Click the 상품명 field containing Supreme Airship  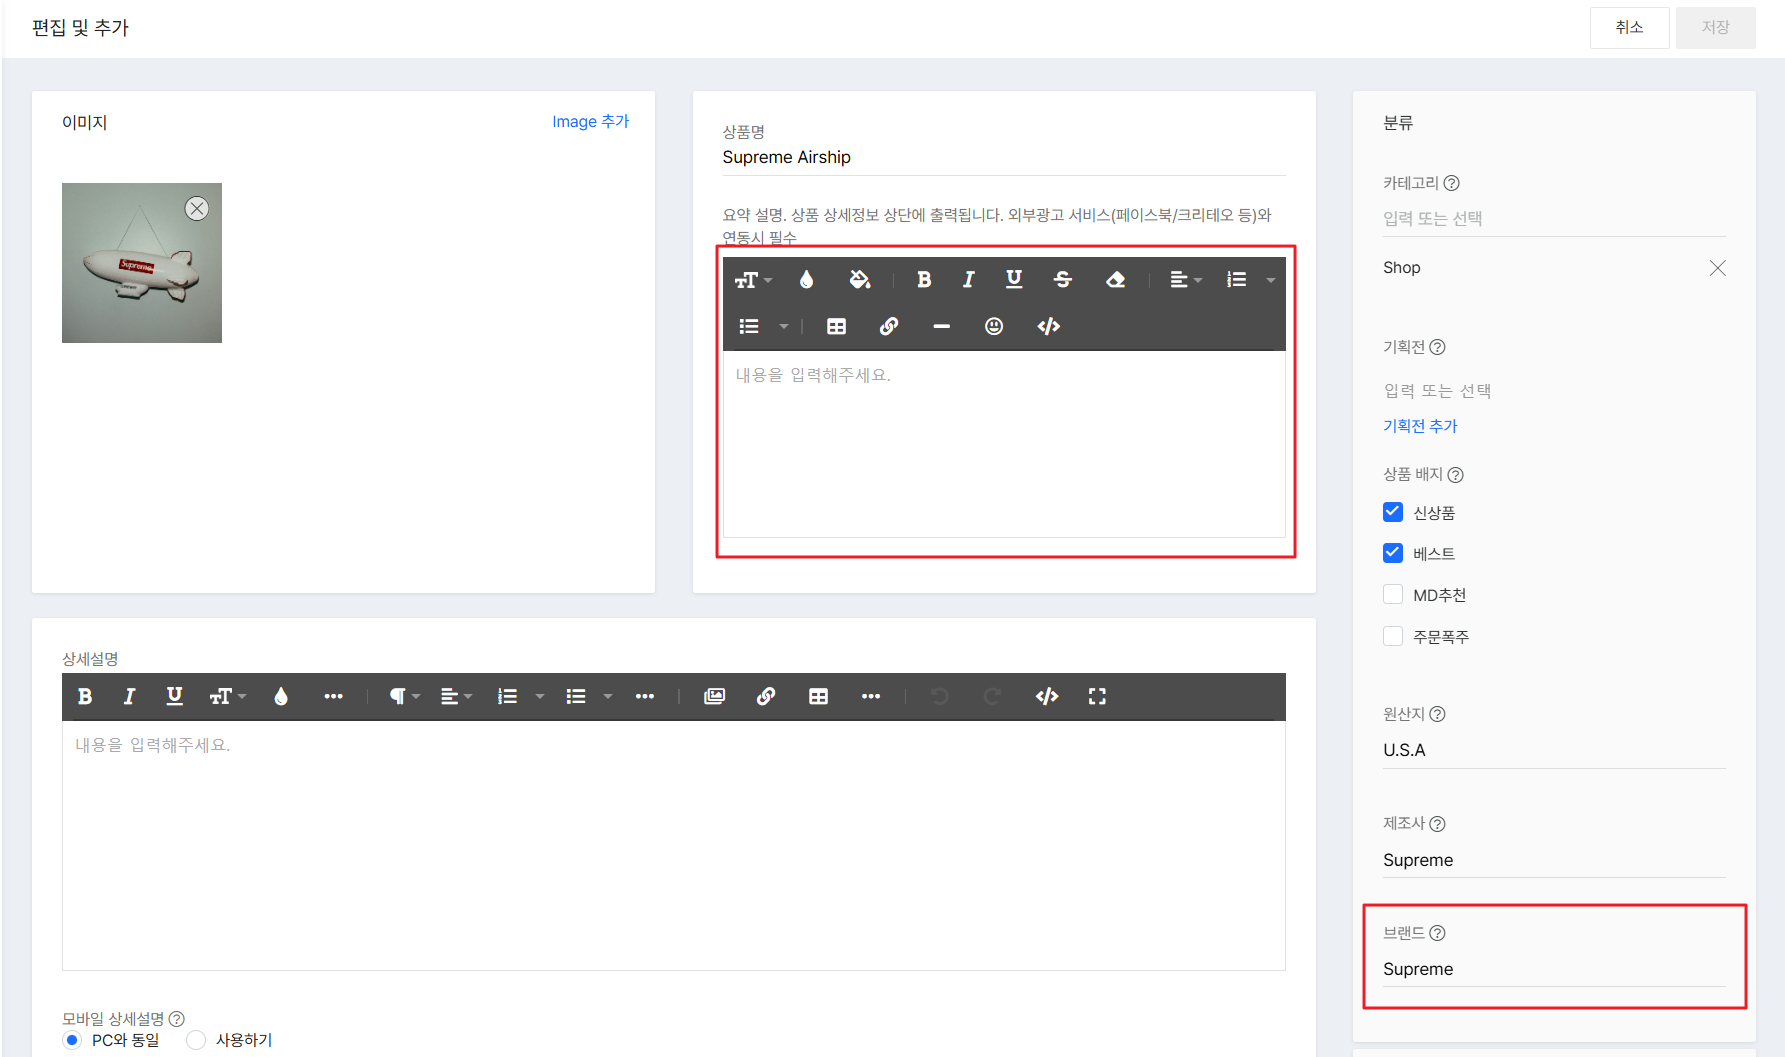(x=1004, y=158)
